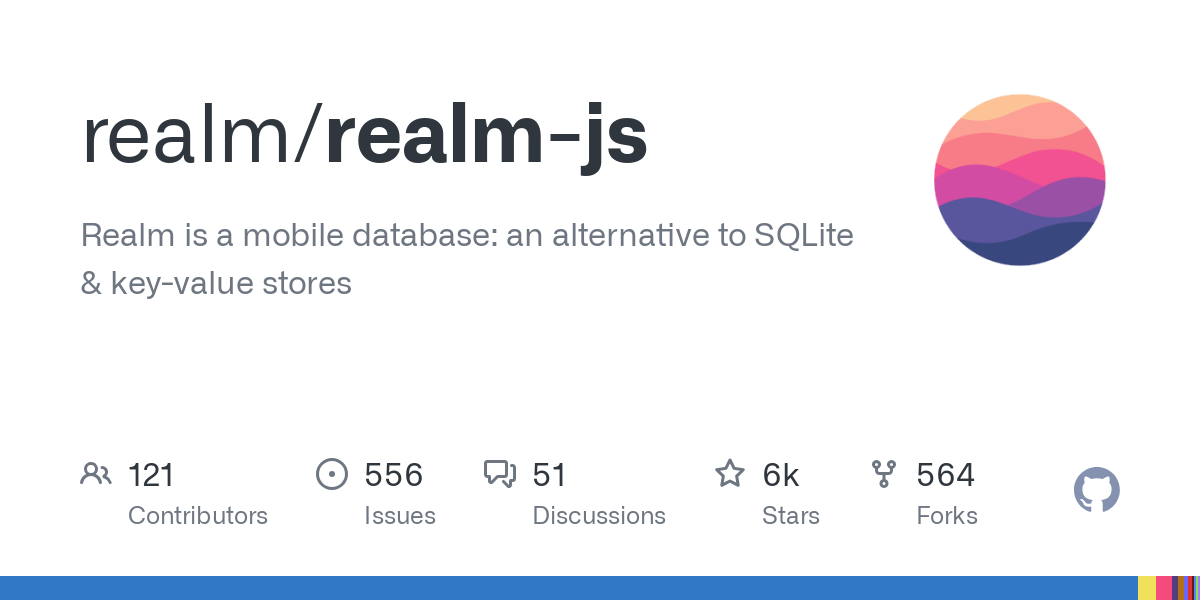Click the Forks branch icon

tap(884, 474)
